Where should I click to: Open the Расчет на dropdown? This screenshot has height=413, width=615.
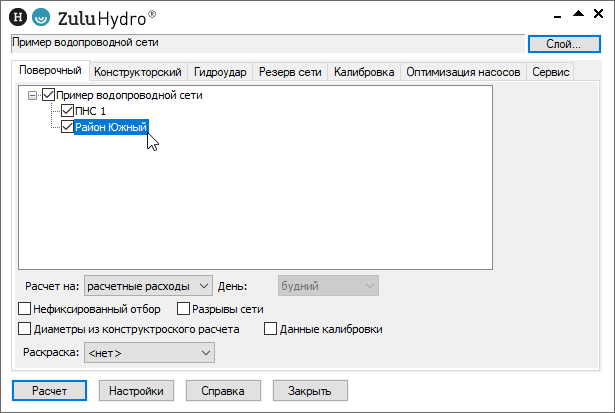pyautogui.click(x=148, y=285)
